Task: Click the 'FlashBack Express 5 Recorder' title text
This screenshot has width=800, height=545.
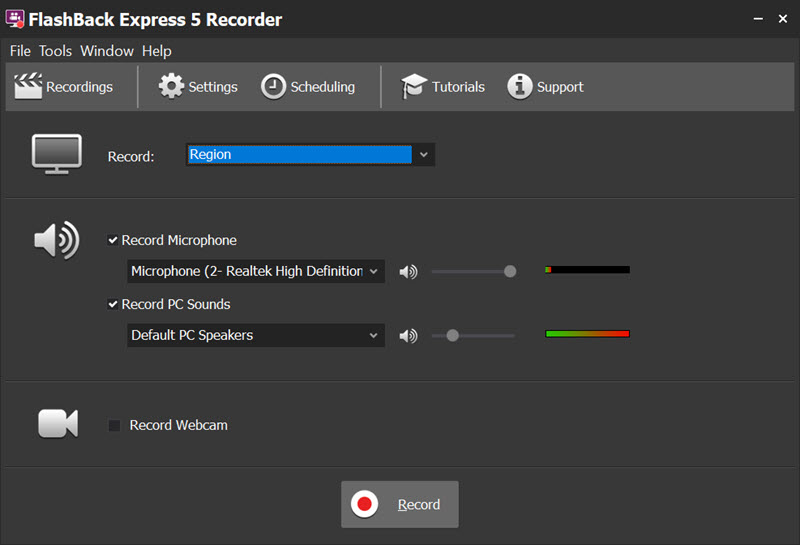Action: point(155,19)
